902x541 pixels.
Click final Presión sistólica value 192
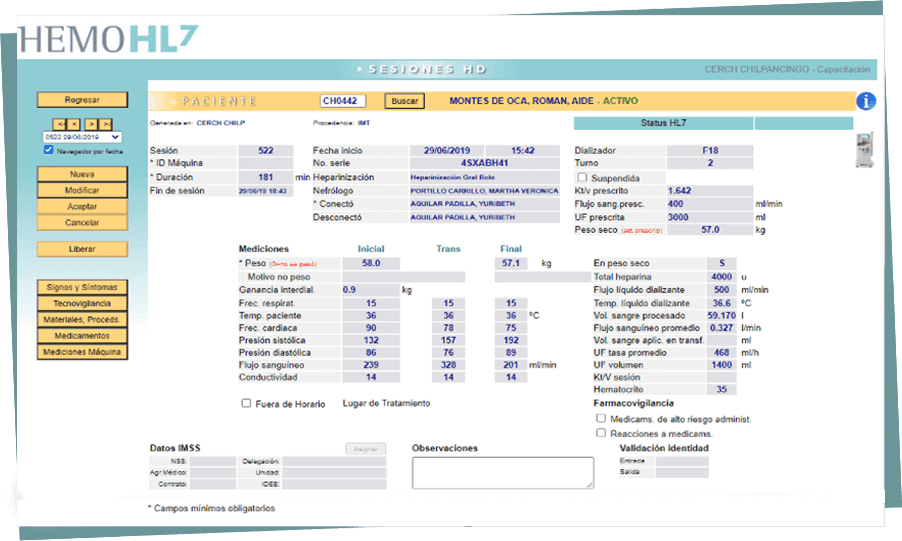pos(511,340)
